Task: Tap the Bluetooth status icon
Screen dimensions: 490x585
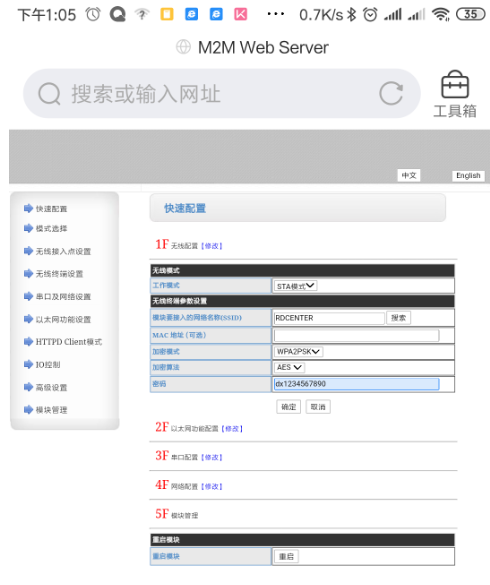Action: (x=352, y=15)
